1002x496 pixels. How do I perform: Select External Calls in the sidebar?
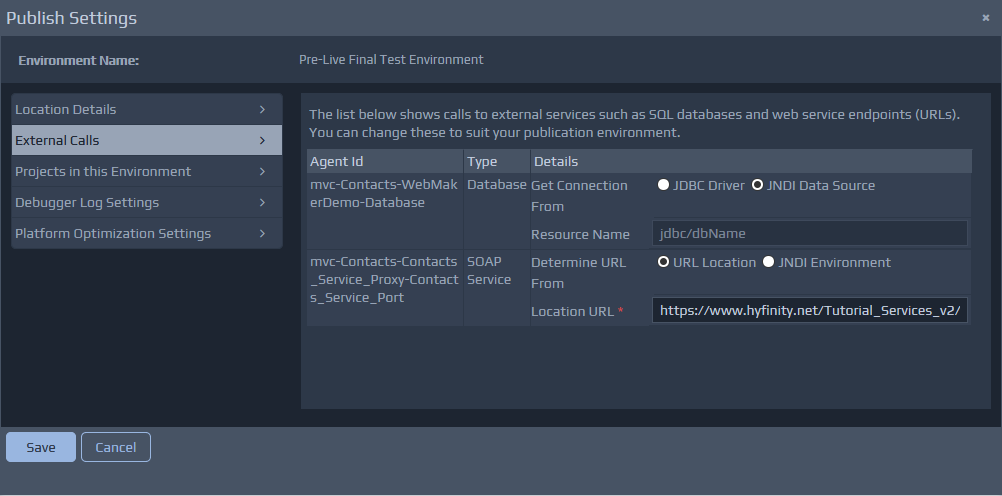(x=57, y=140)
